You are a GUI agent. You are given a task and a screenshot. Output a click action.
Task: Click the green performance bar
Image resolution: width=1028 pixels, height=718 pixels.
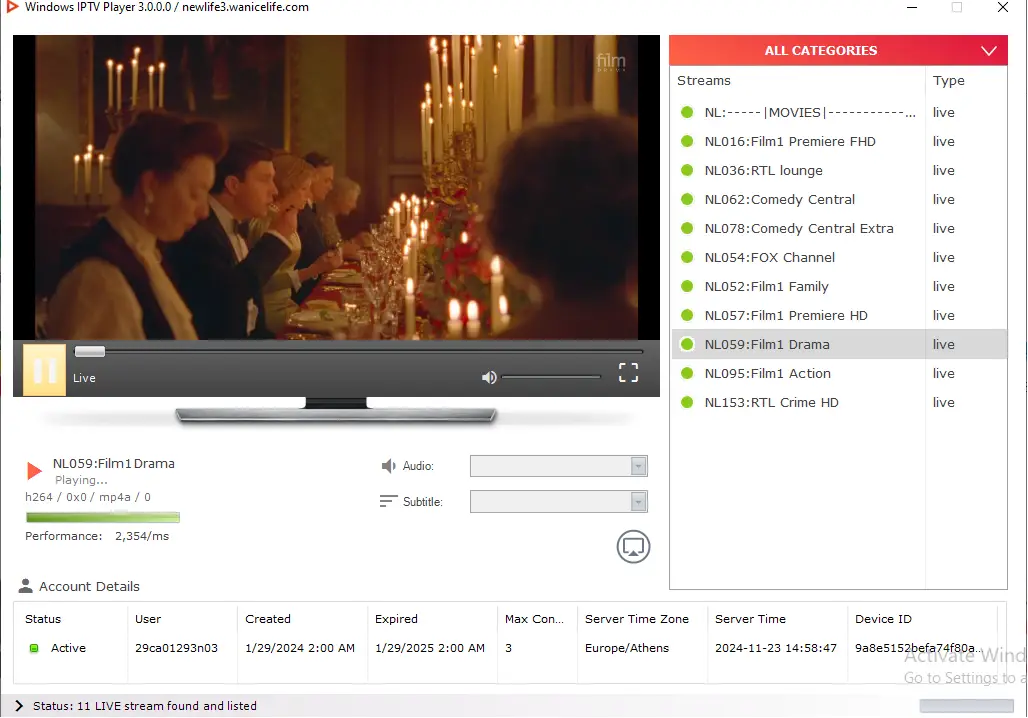pyautogui.click(x=103, y=517)
